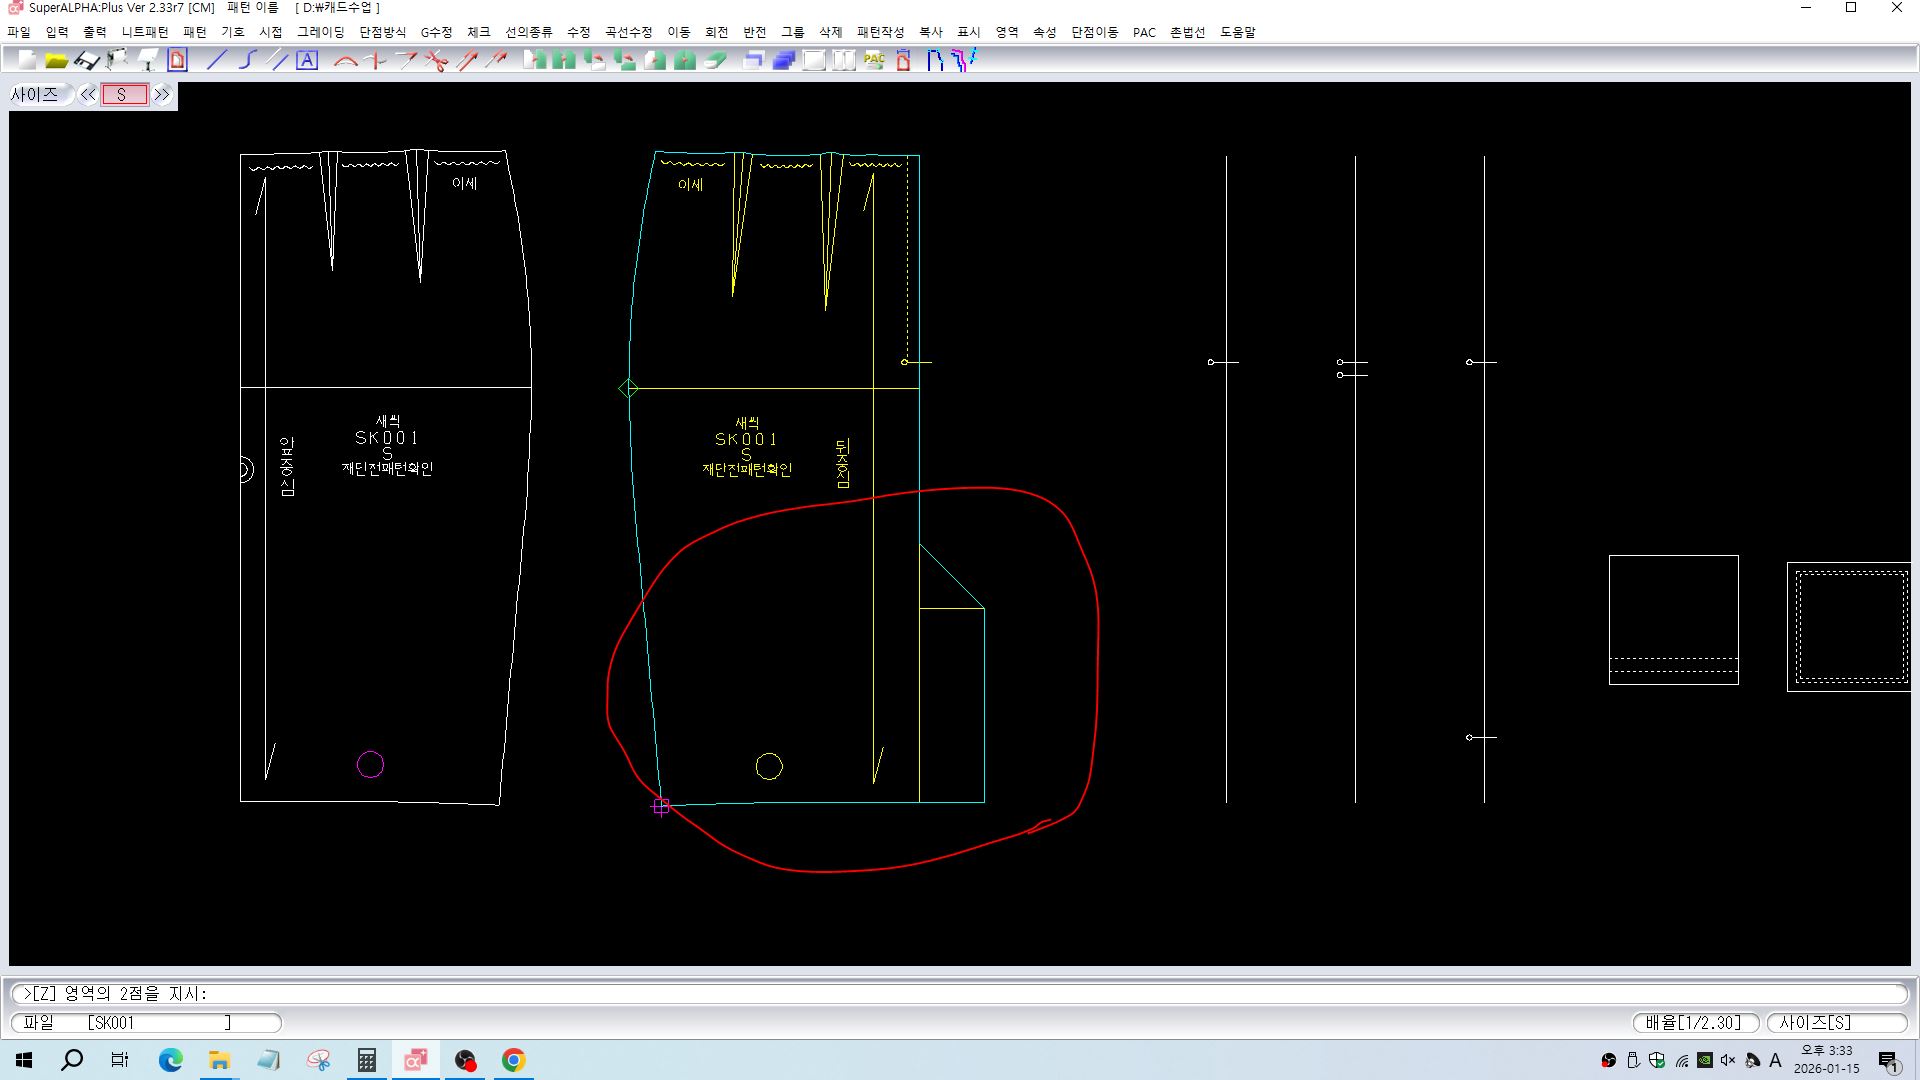Select the straight line drawing tool
The width and height of the screenshot is (1920, 1080).
click(x=217, y=61)
